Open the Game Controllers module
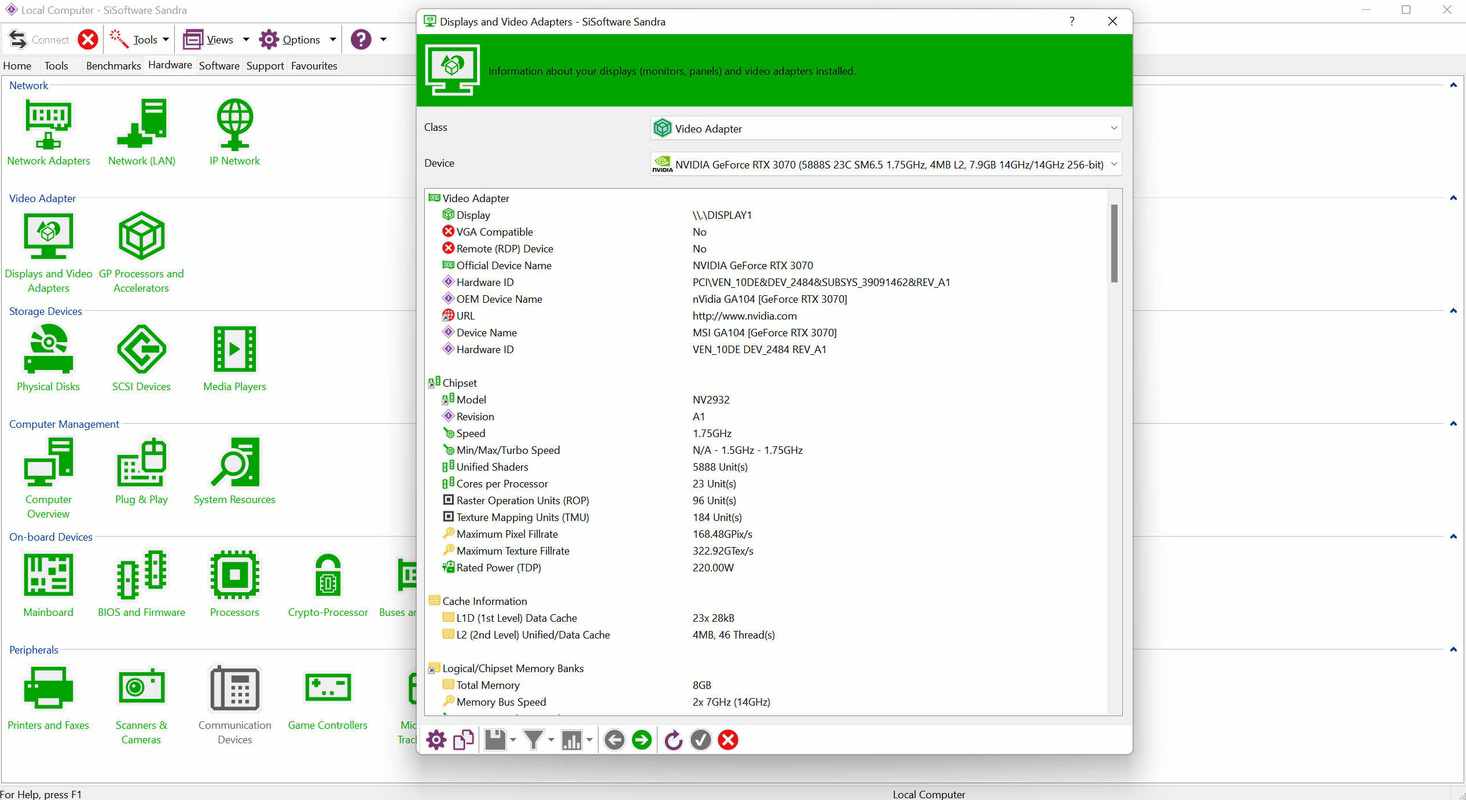1466x800 pixels. coord(327,688)
